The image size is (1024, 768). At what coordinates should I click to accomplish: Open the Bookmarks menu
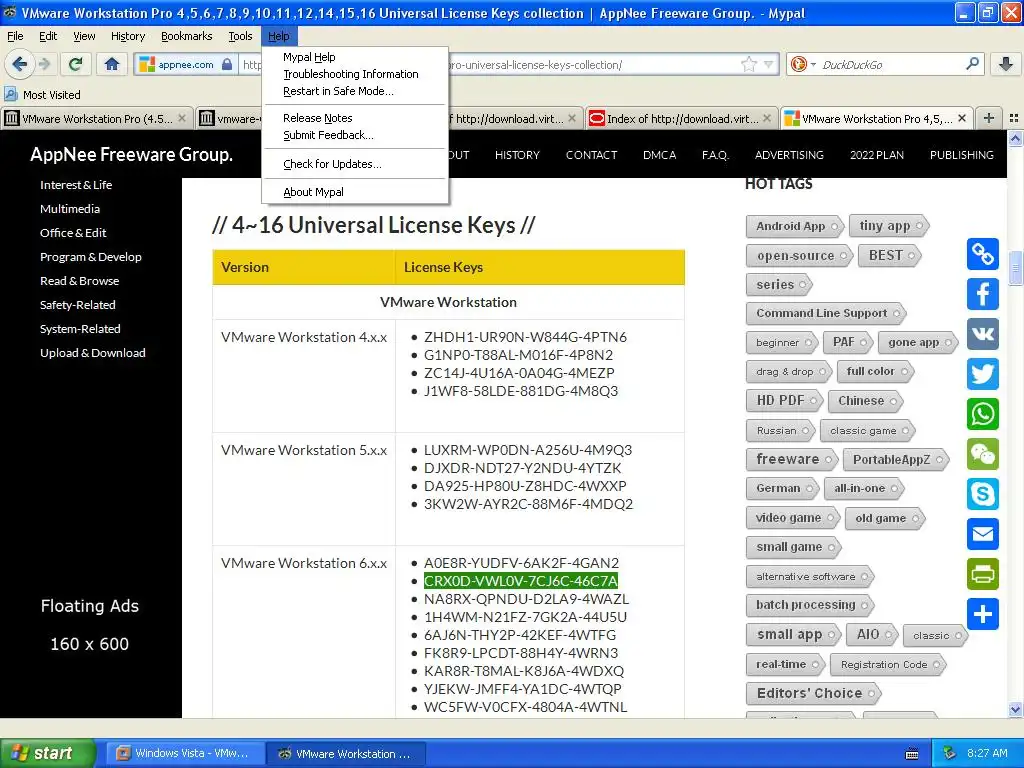(187, 36)
